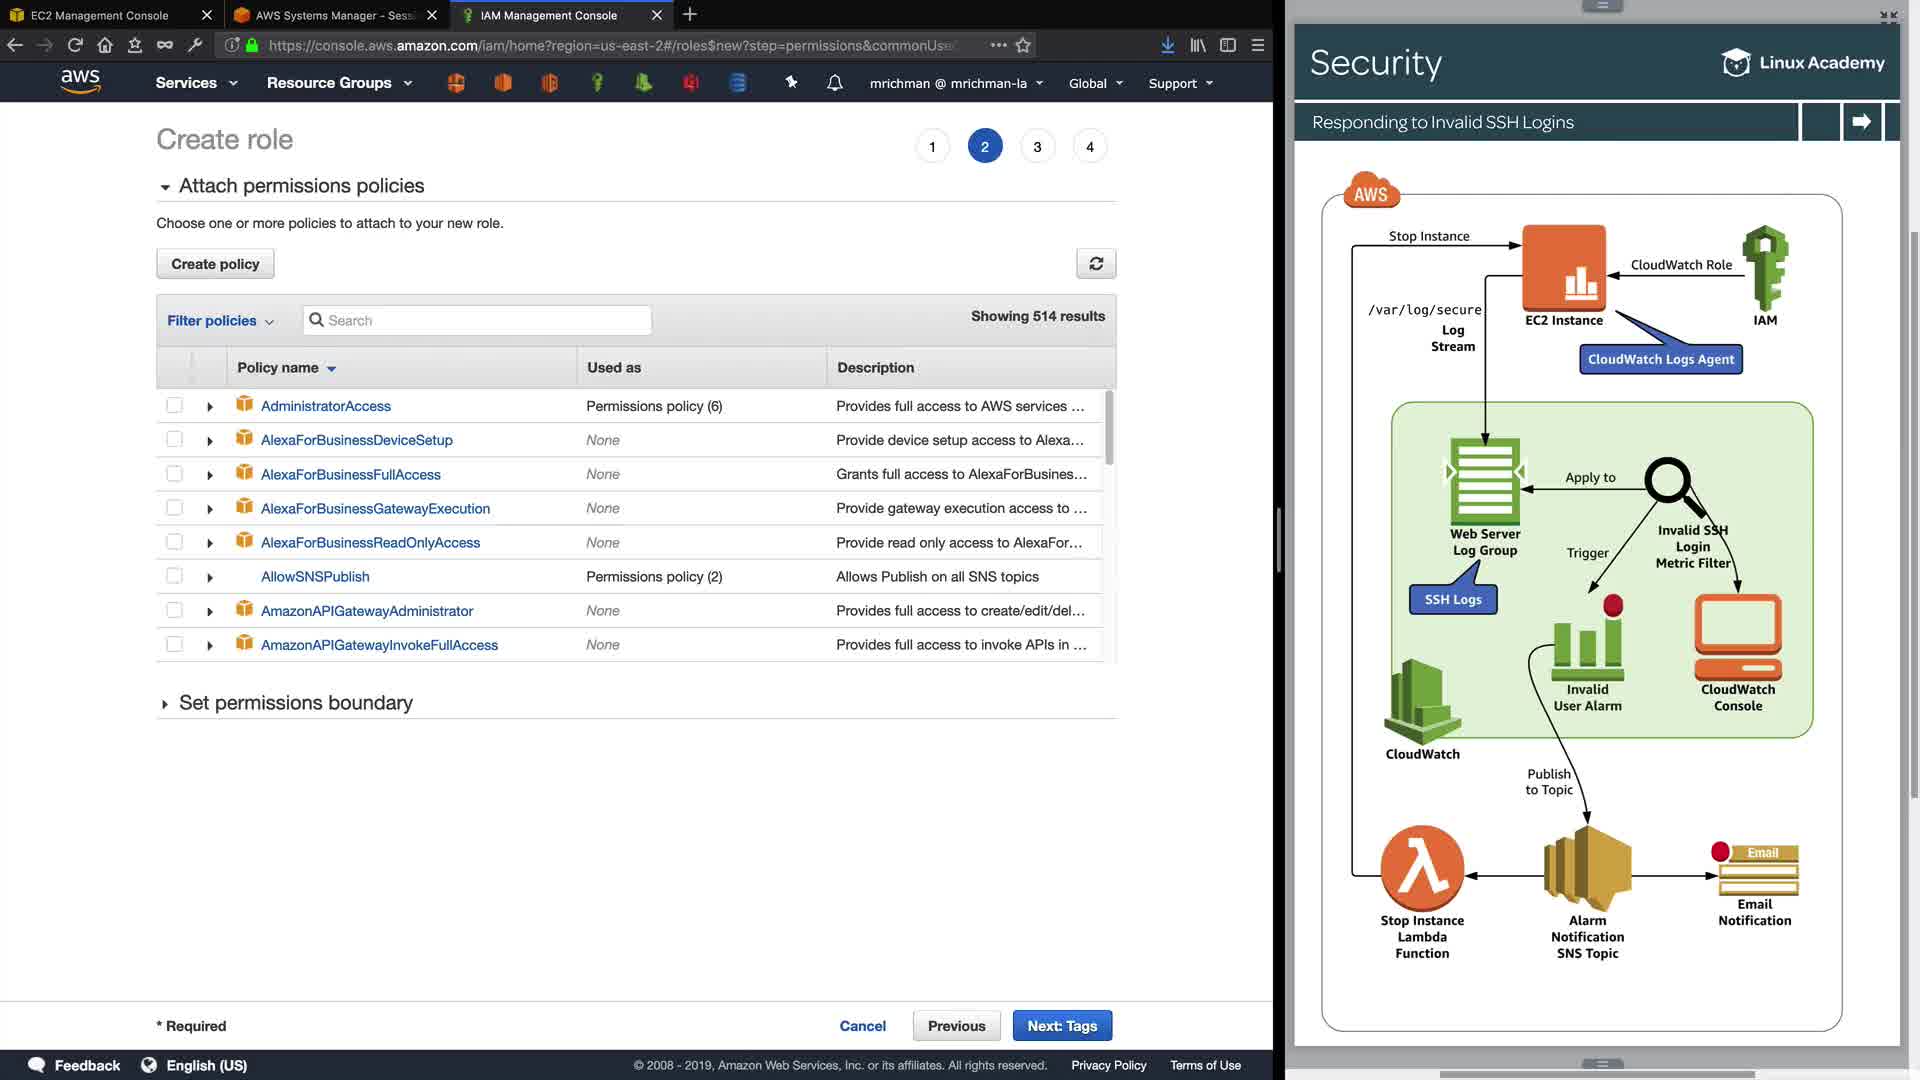The image size is (1920, 1080).
Task: Click the browser home icon
Action: coord(105,45)
